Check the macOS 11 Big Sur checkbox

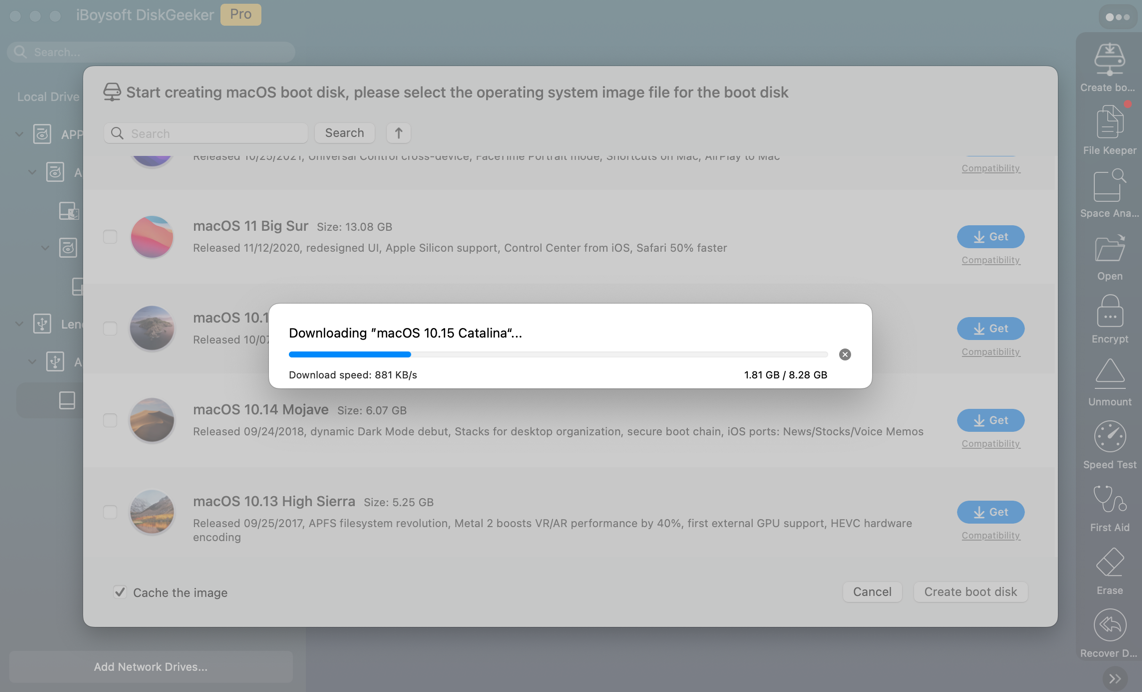pyautogui.click(x=110, y=237)
